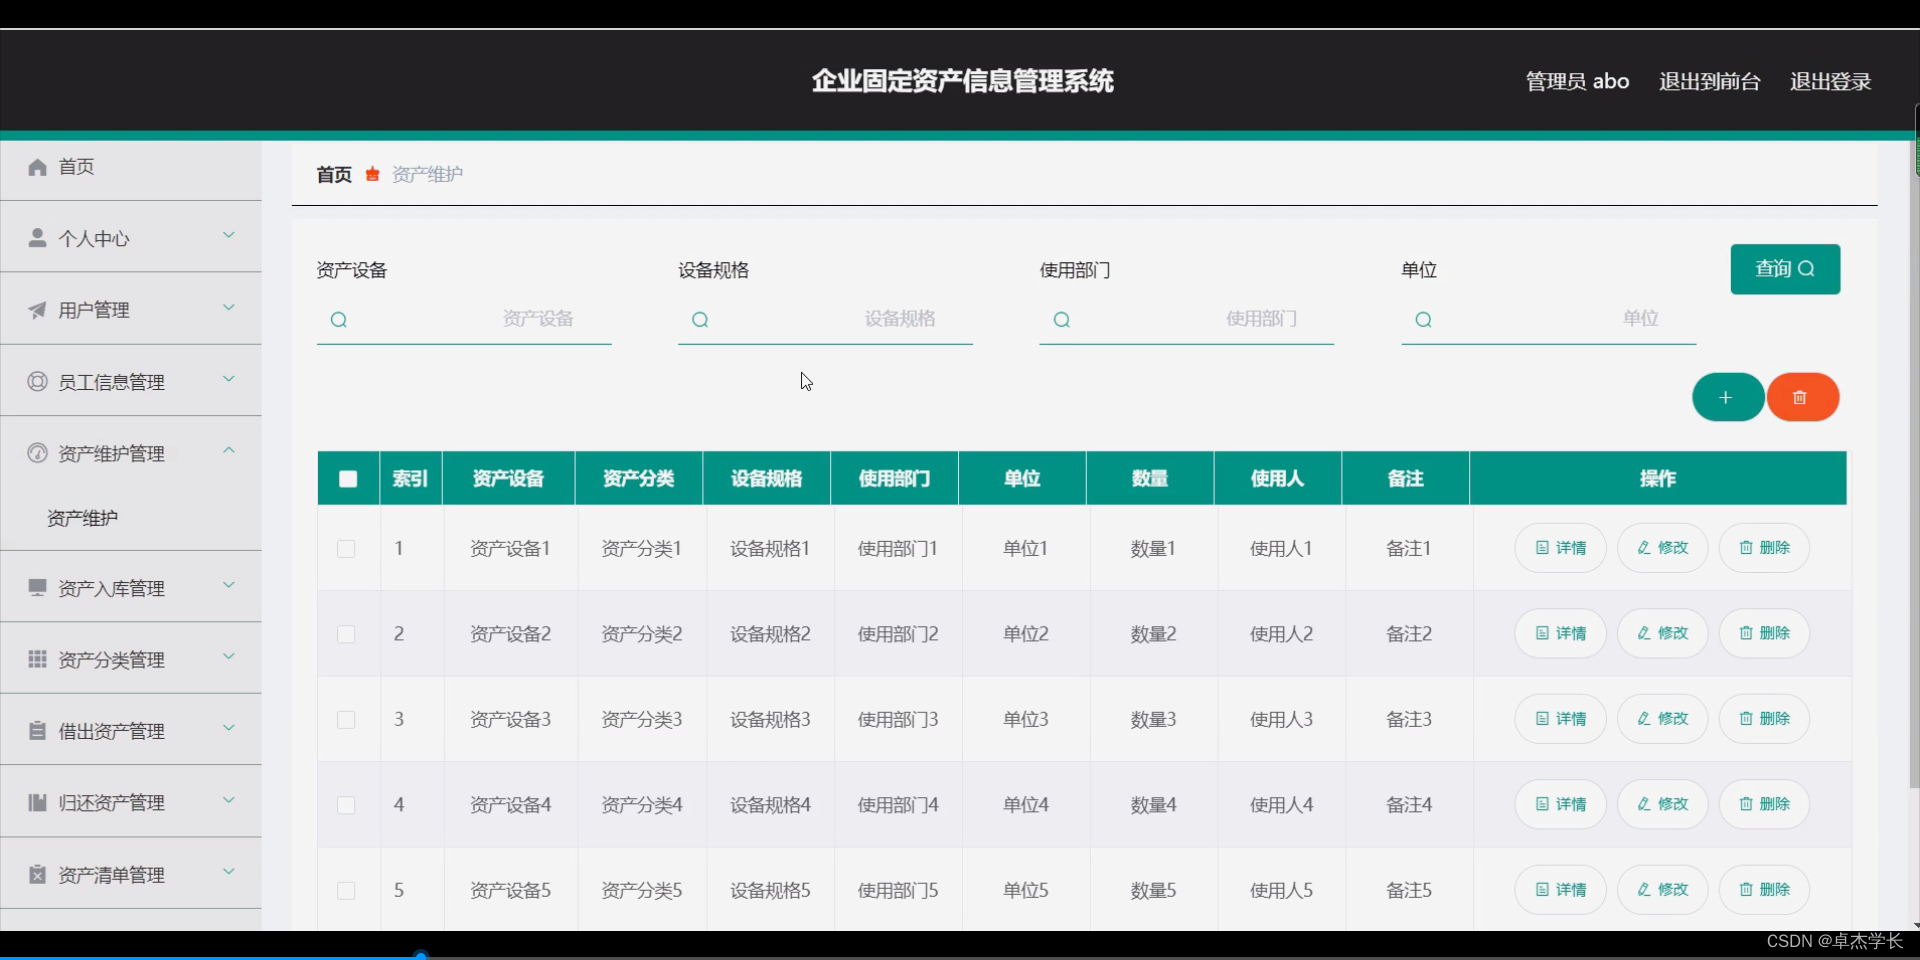Viewport: 1920px width, 960px height.
Task: Check the checkbox for row 资产设备1
Action: 345,549
